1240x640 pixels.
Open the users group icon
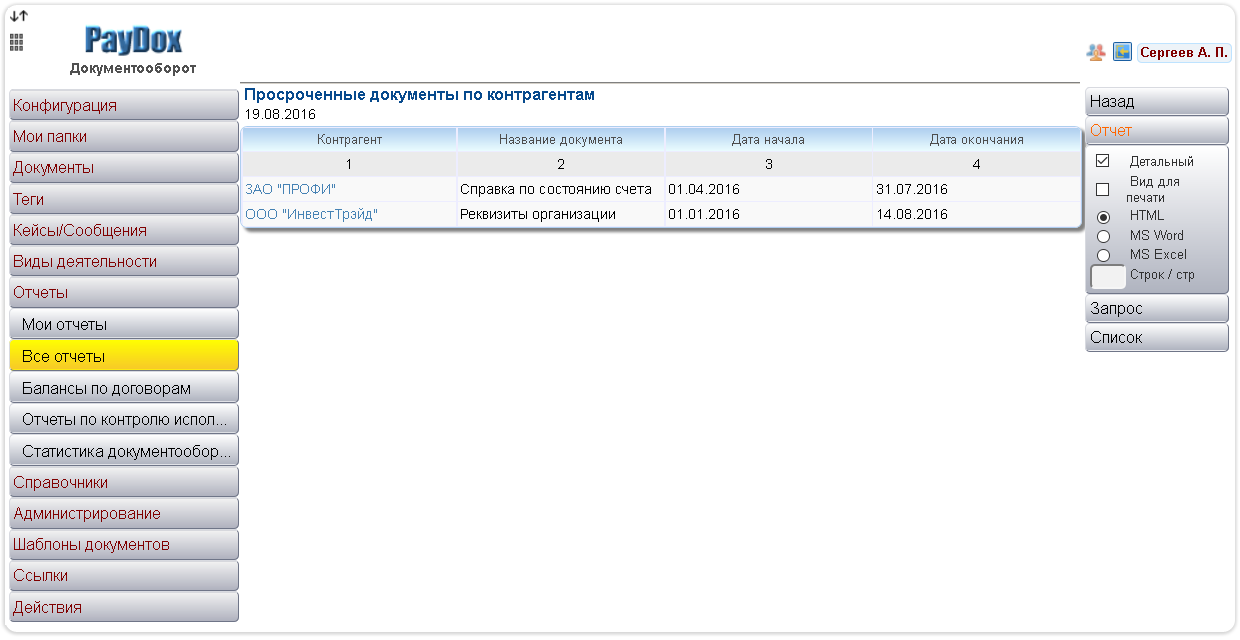[x=1096, y=52]
